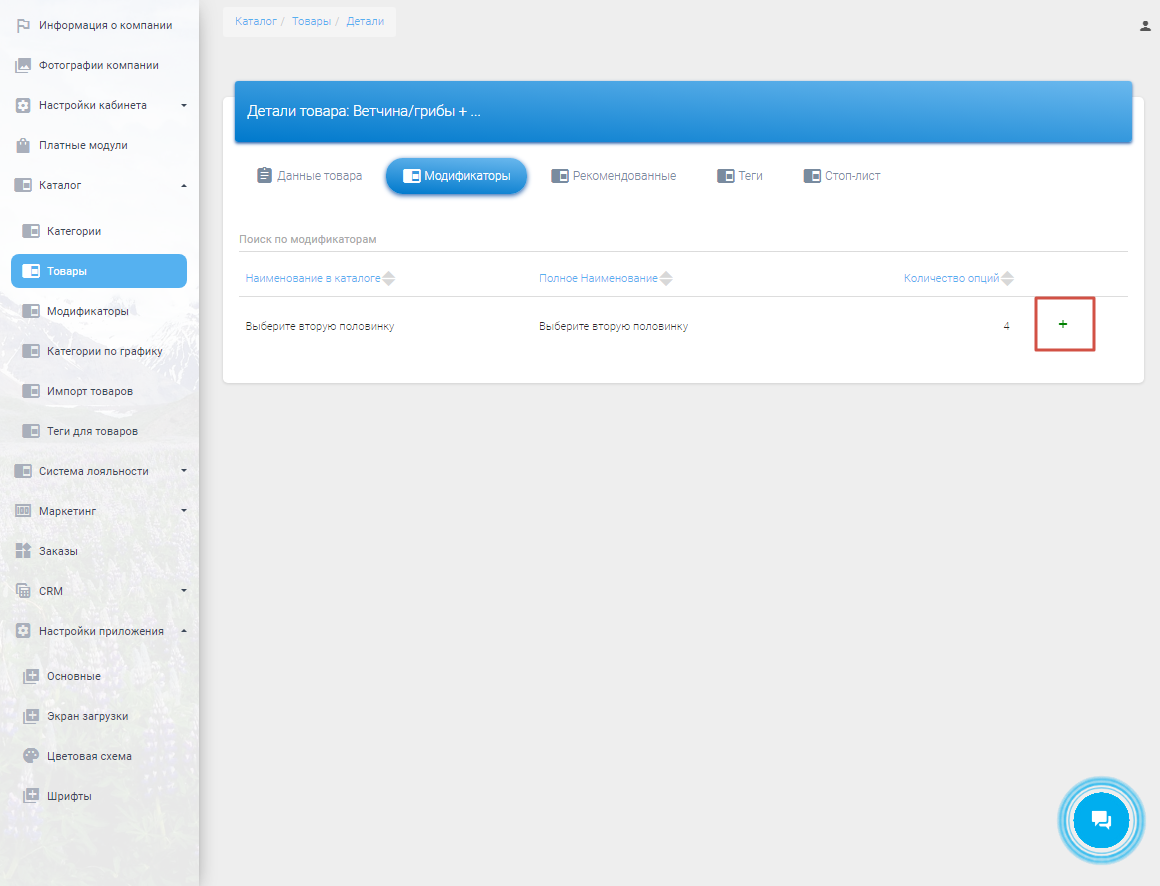Collapse the Каталог section
1160x886 pixels.
click(x=183, y=185)
